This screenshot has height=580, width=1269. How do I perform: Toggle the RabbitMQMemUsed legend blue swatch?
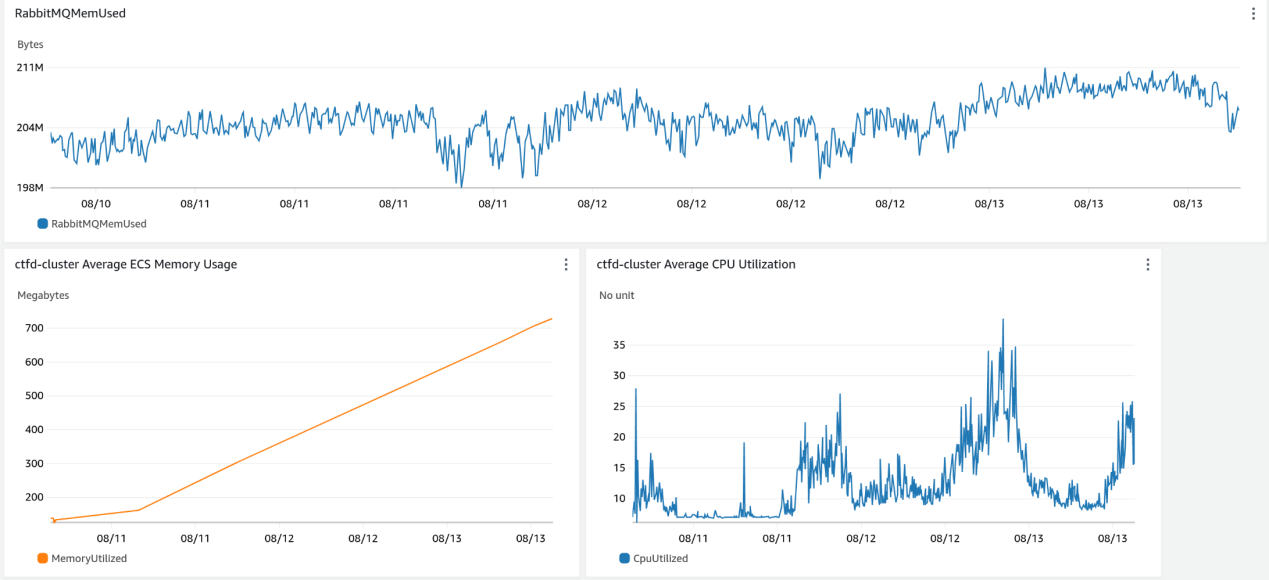(42, 224)
